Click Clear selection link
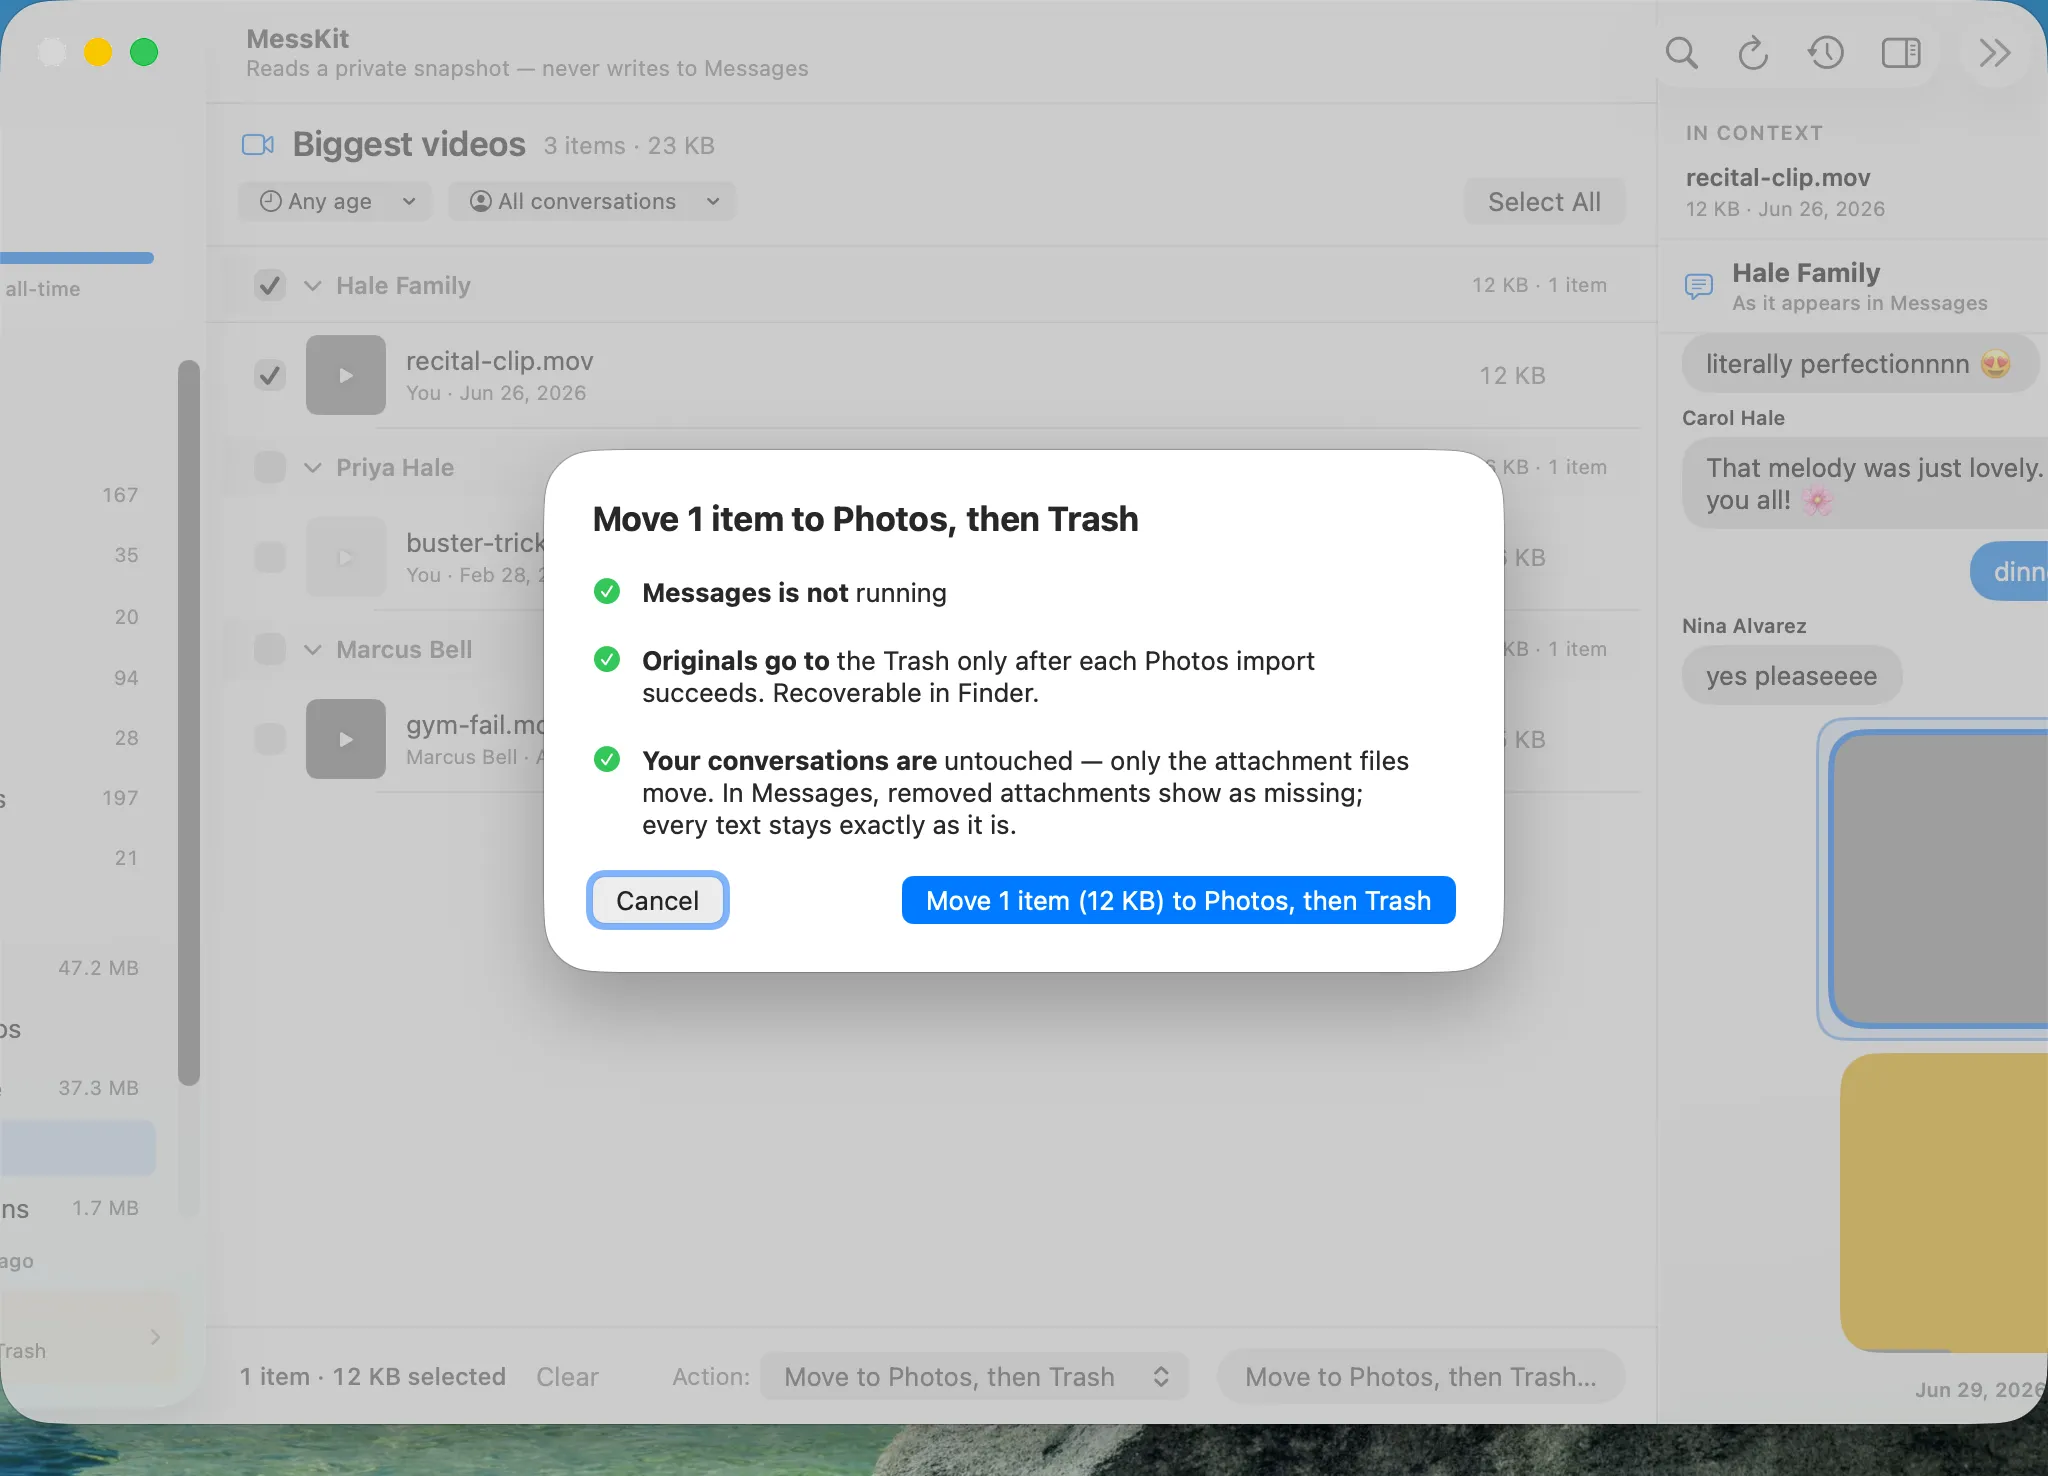2048x1476 pixels. pos(567,1377)
